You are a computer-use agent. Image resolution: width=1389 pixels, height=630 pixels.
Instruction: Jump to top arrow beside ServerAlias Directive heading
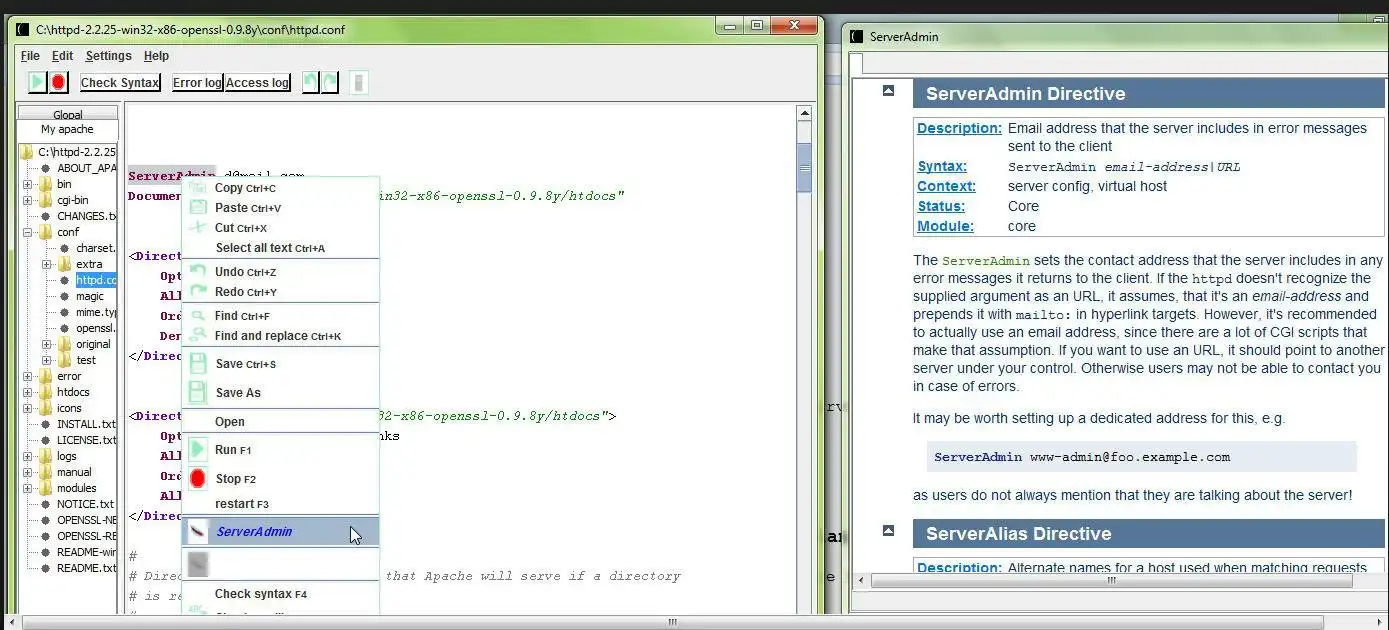[x=888, y=530]
